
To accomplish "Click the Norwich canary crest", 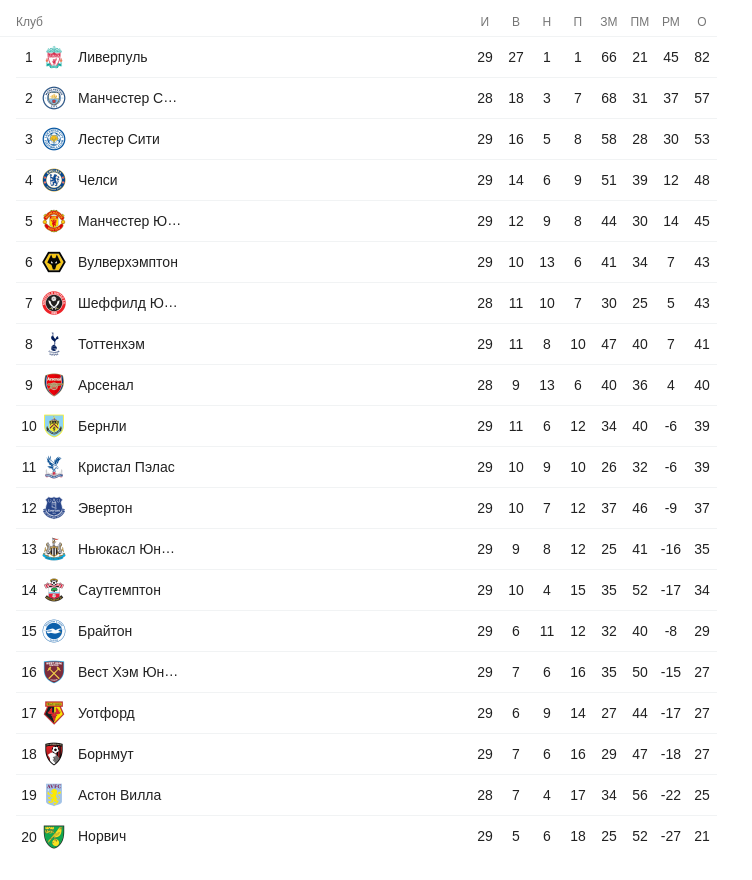I will (54, 836).
